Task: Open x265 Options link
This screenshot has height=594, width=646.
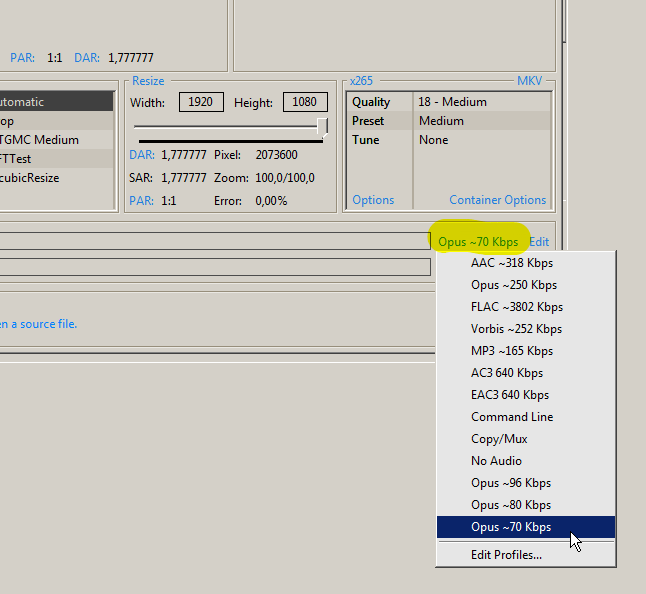Action: [373, 200]
